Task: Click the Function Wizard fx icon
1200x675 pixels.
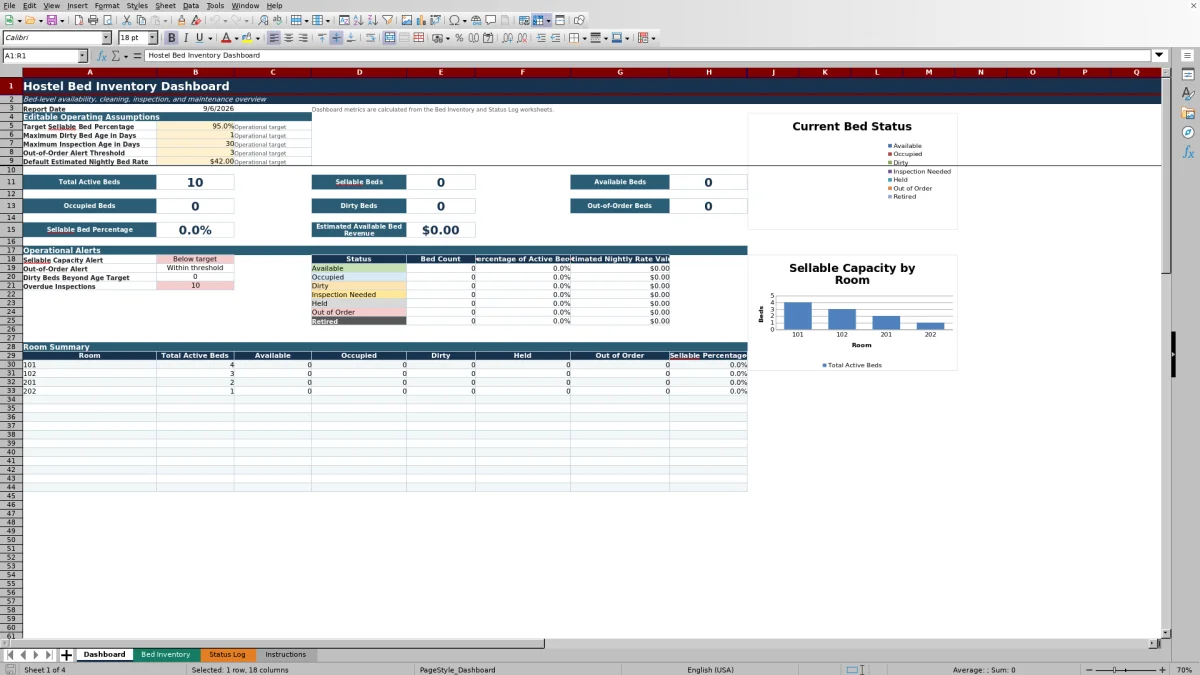Action: point(101,56)
